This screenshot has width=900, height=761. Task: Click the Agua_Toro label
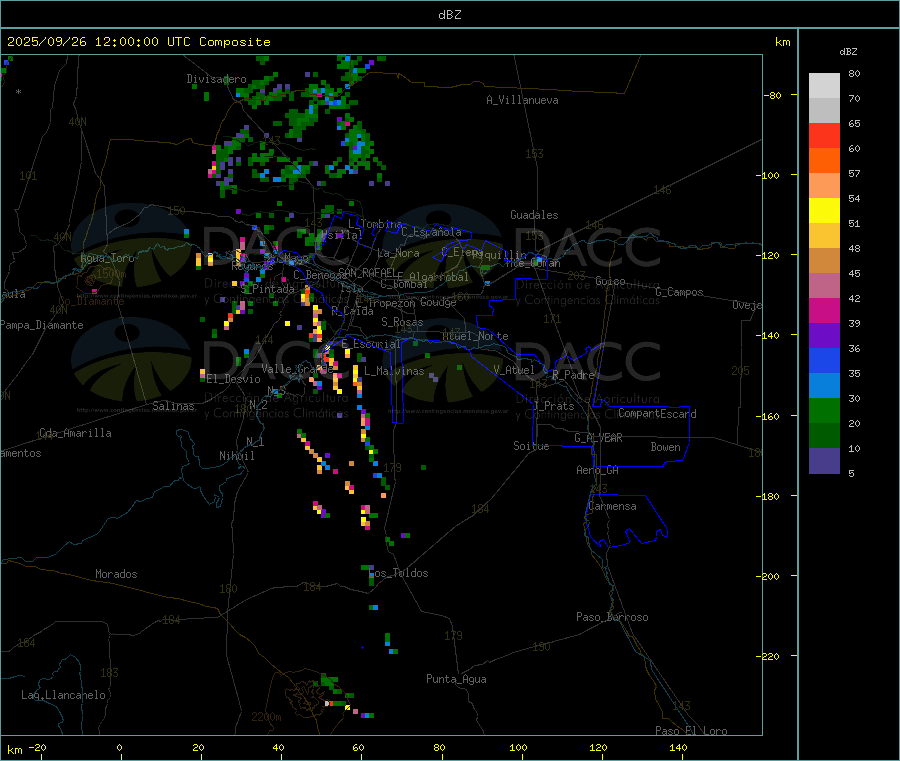(x=107, y=258)
